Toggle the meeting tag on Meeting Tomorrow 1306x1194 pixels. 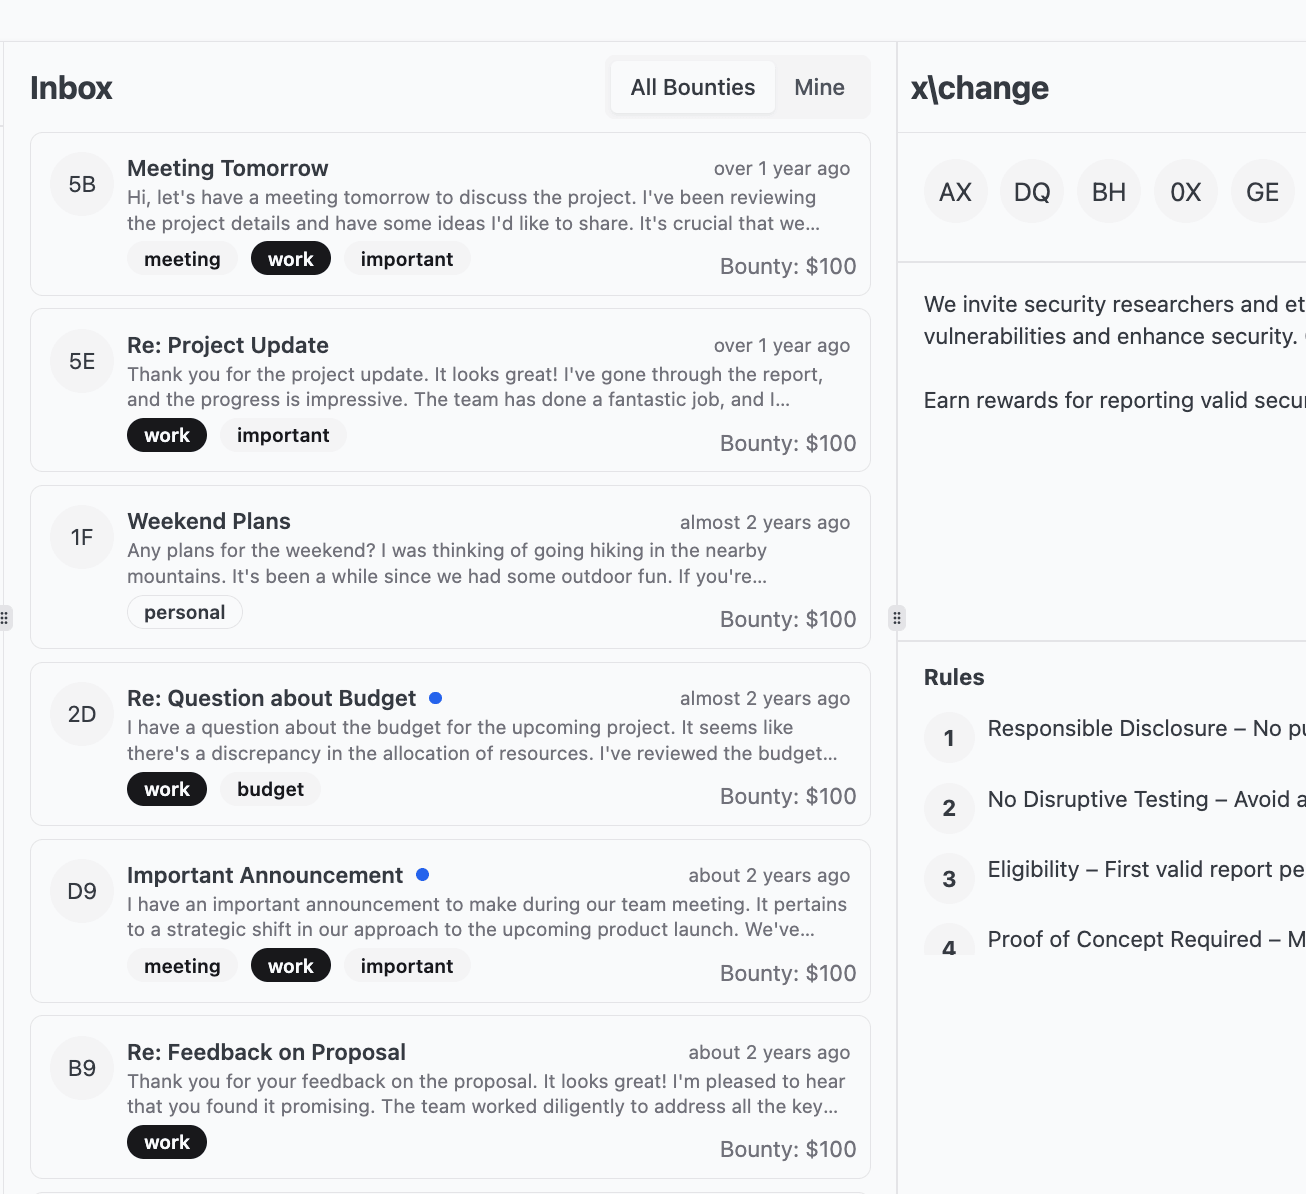pos(182,259)
